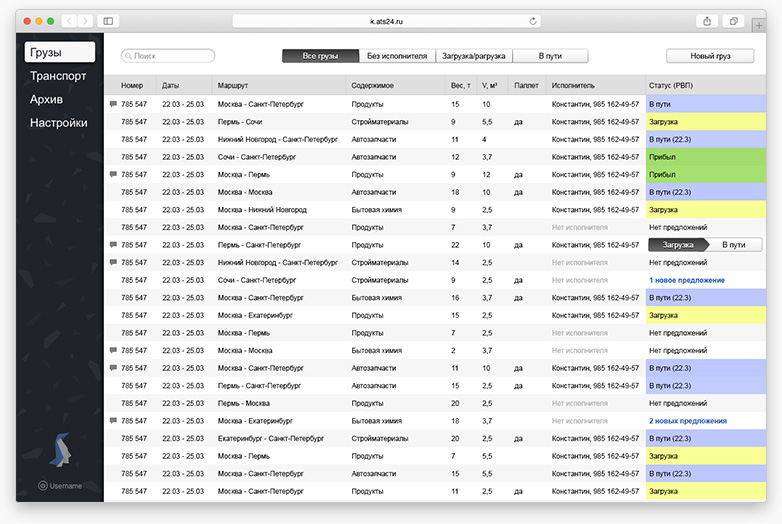Click blue В пути status in first row
The image size is (782, 524).
pyautogui.click(x=706, y=104)
